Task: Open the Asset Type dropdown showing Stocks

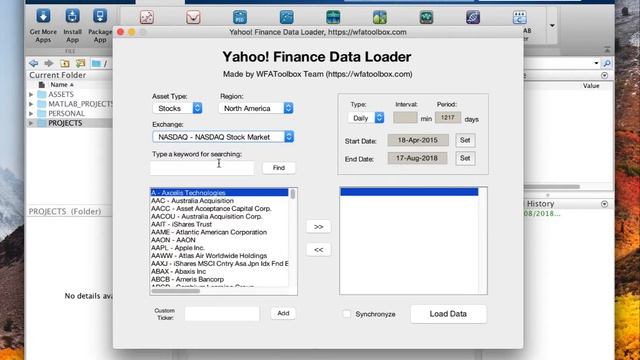Action: click(178, 108)
